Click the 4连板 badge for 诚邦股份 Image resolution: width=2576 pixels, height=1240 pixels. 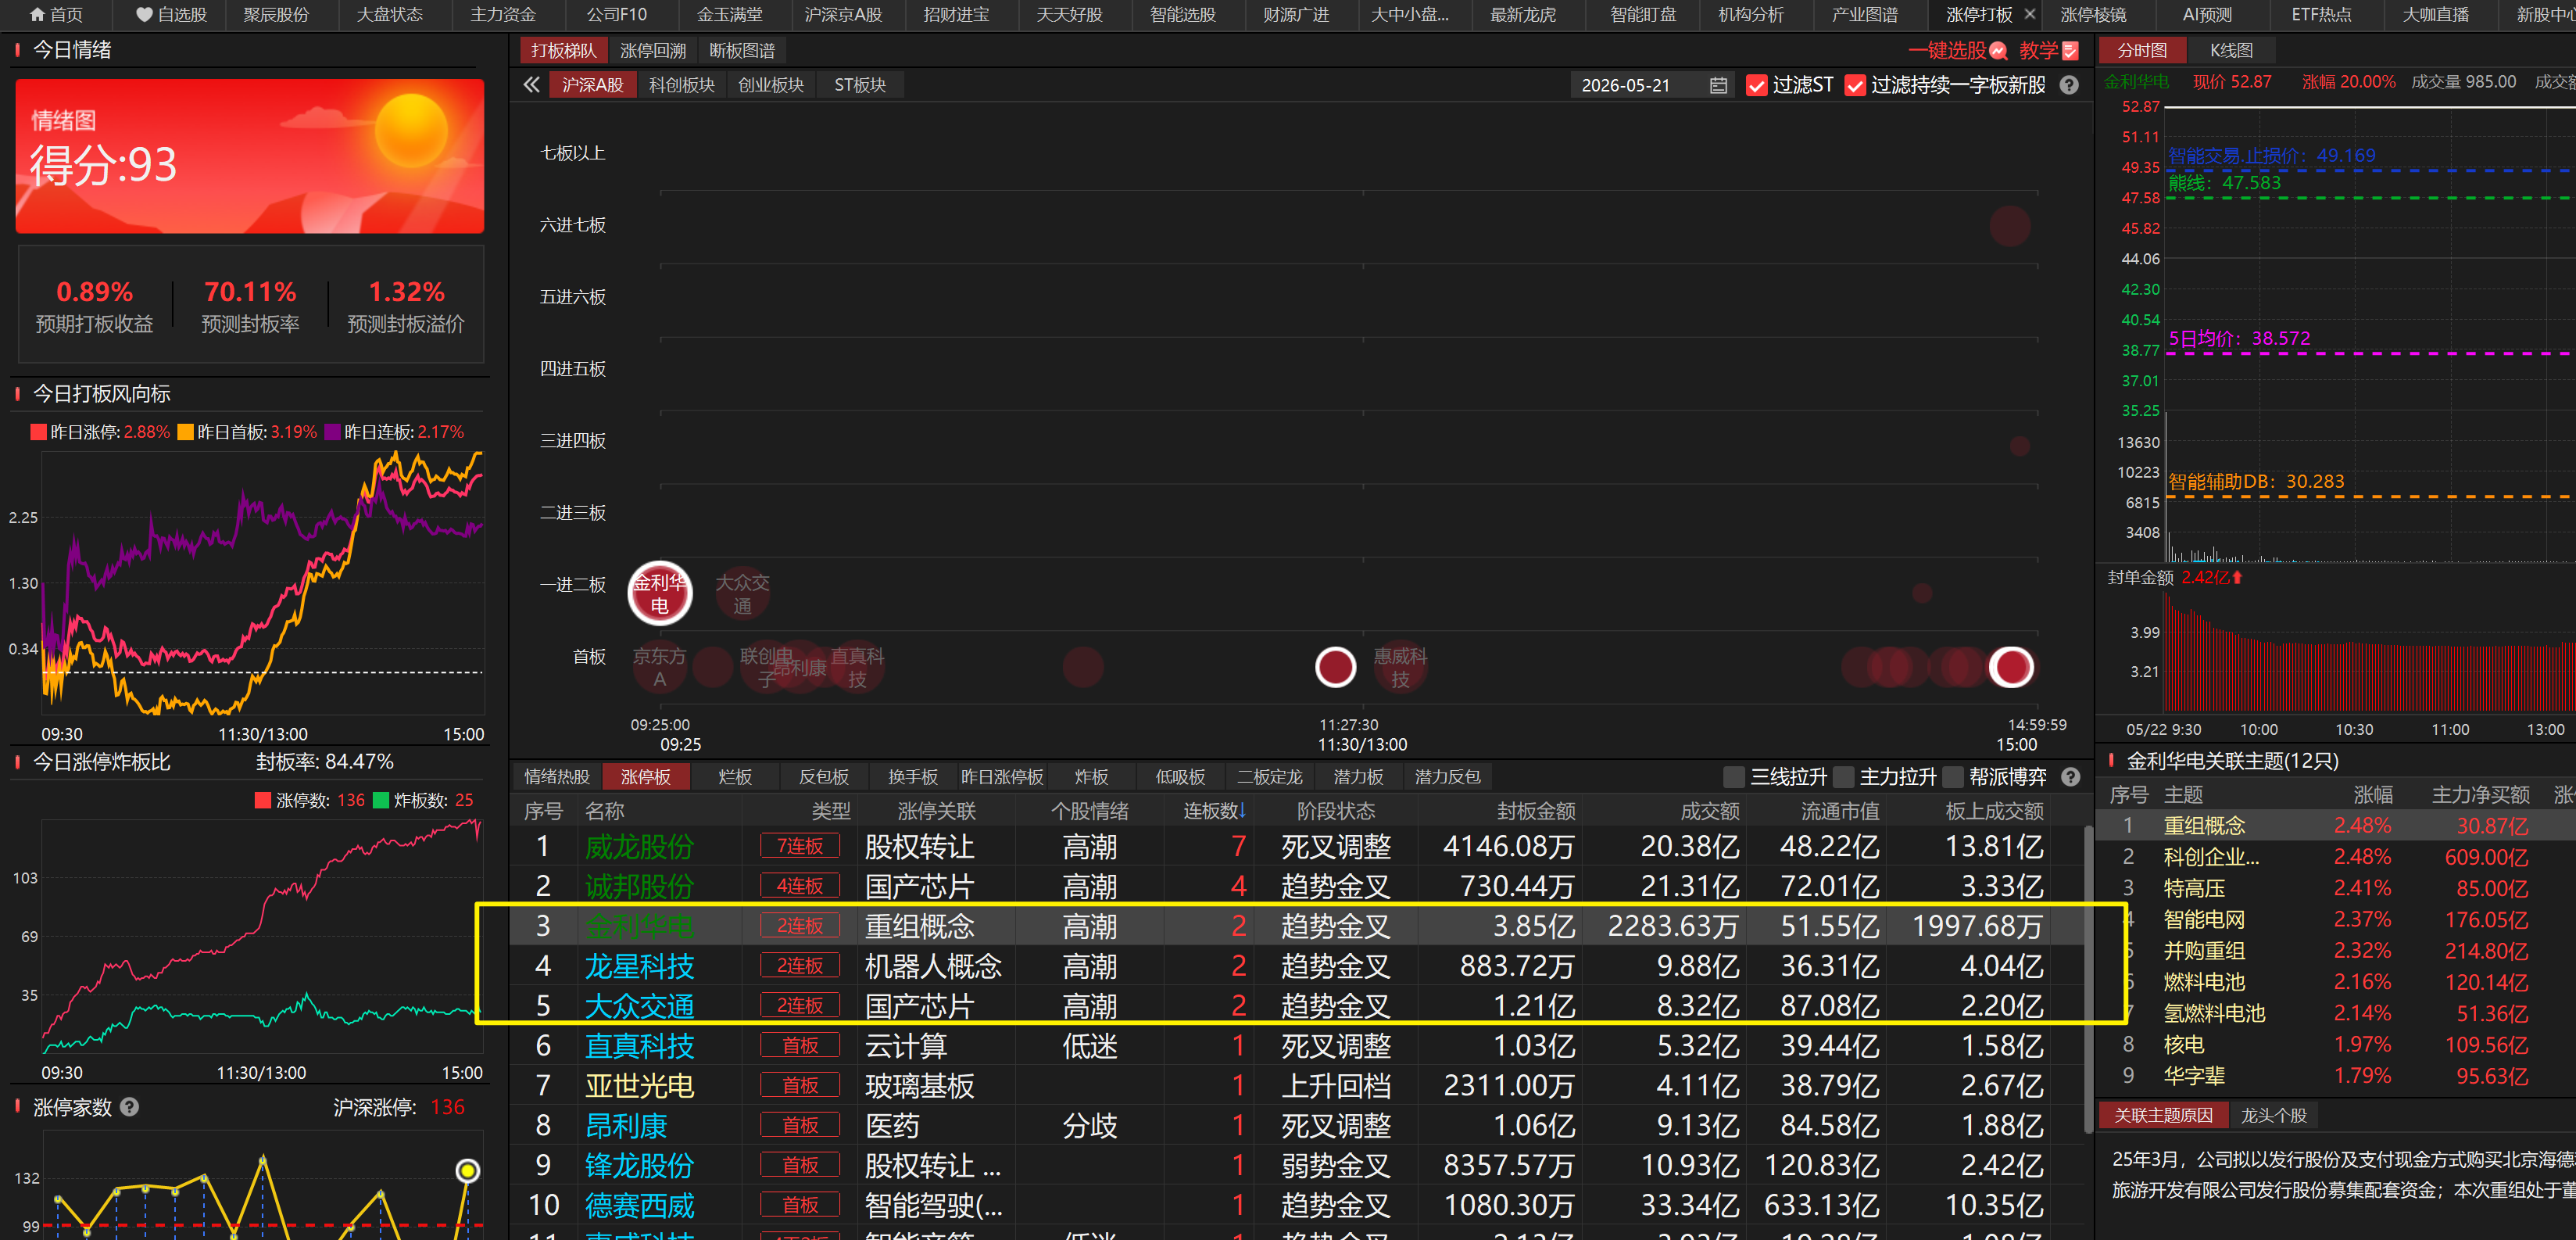(799, 886)
